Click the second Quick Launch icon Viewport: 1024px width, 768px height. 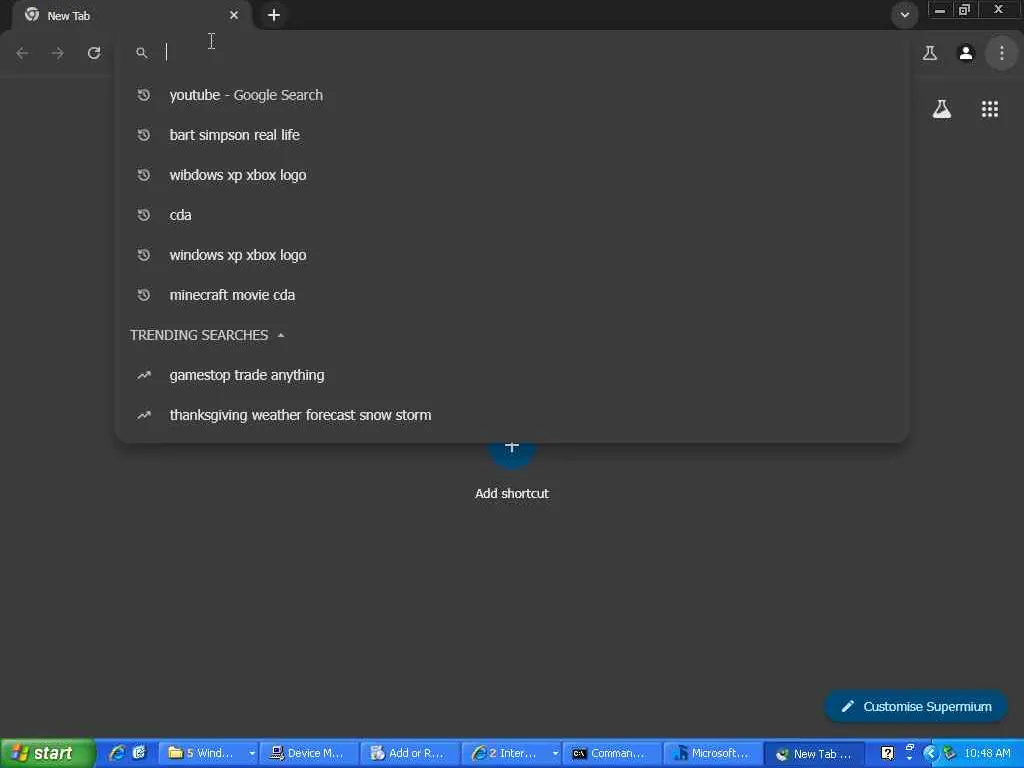(139, 753)
